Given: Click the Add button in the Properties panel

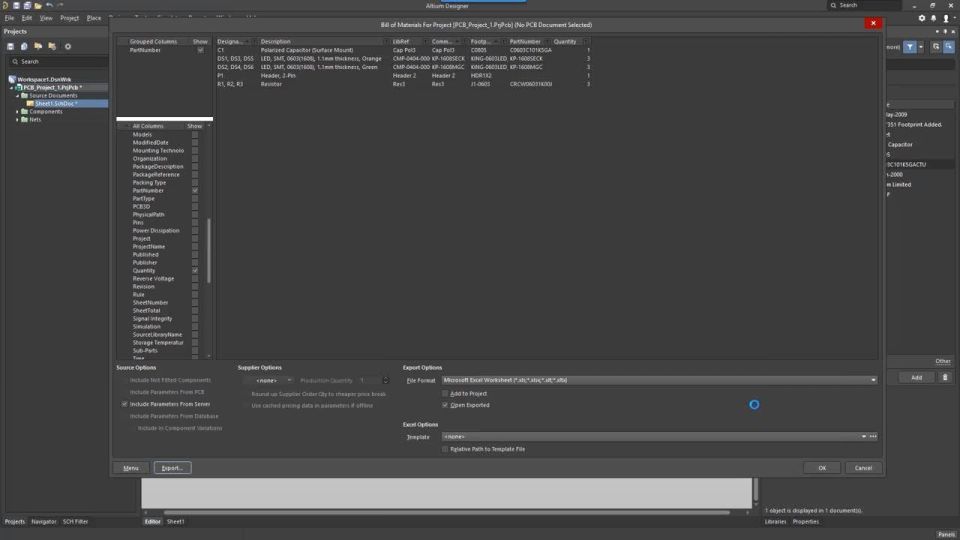Looking at the screenshot, I should click(917, 377).
